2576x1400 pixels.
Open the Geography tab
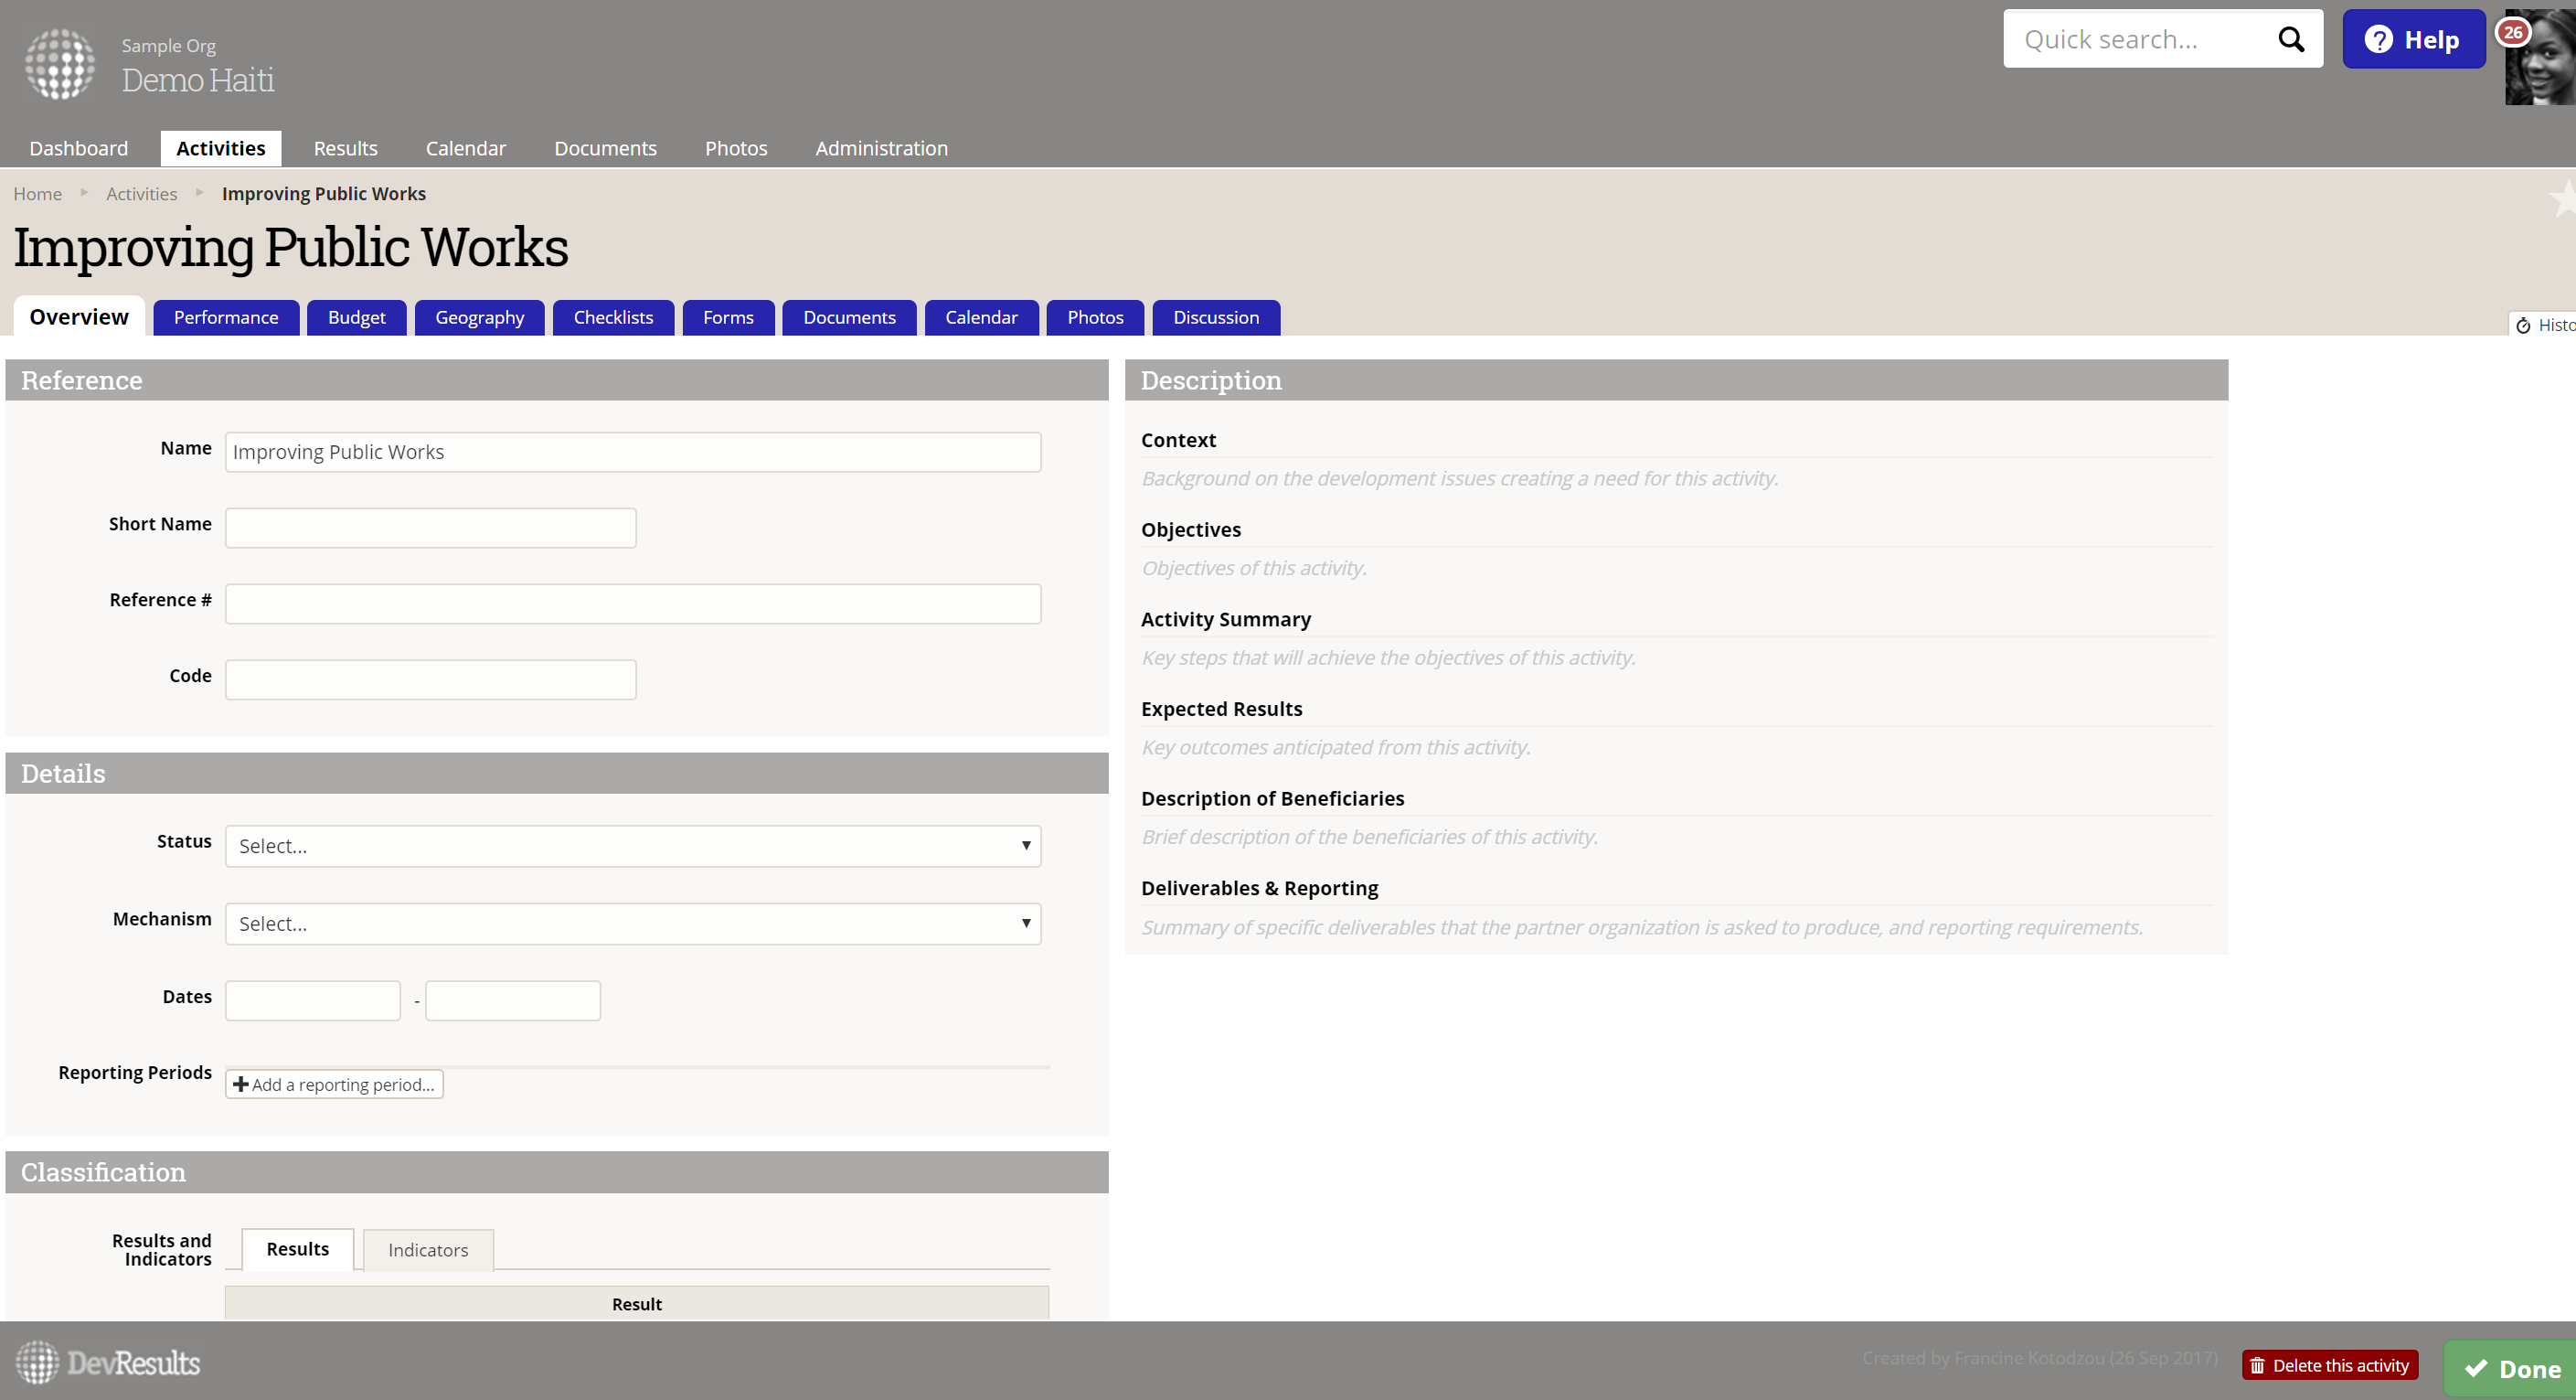(x=479, y=317)
